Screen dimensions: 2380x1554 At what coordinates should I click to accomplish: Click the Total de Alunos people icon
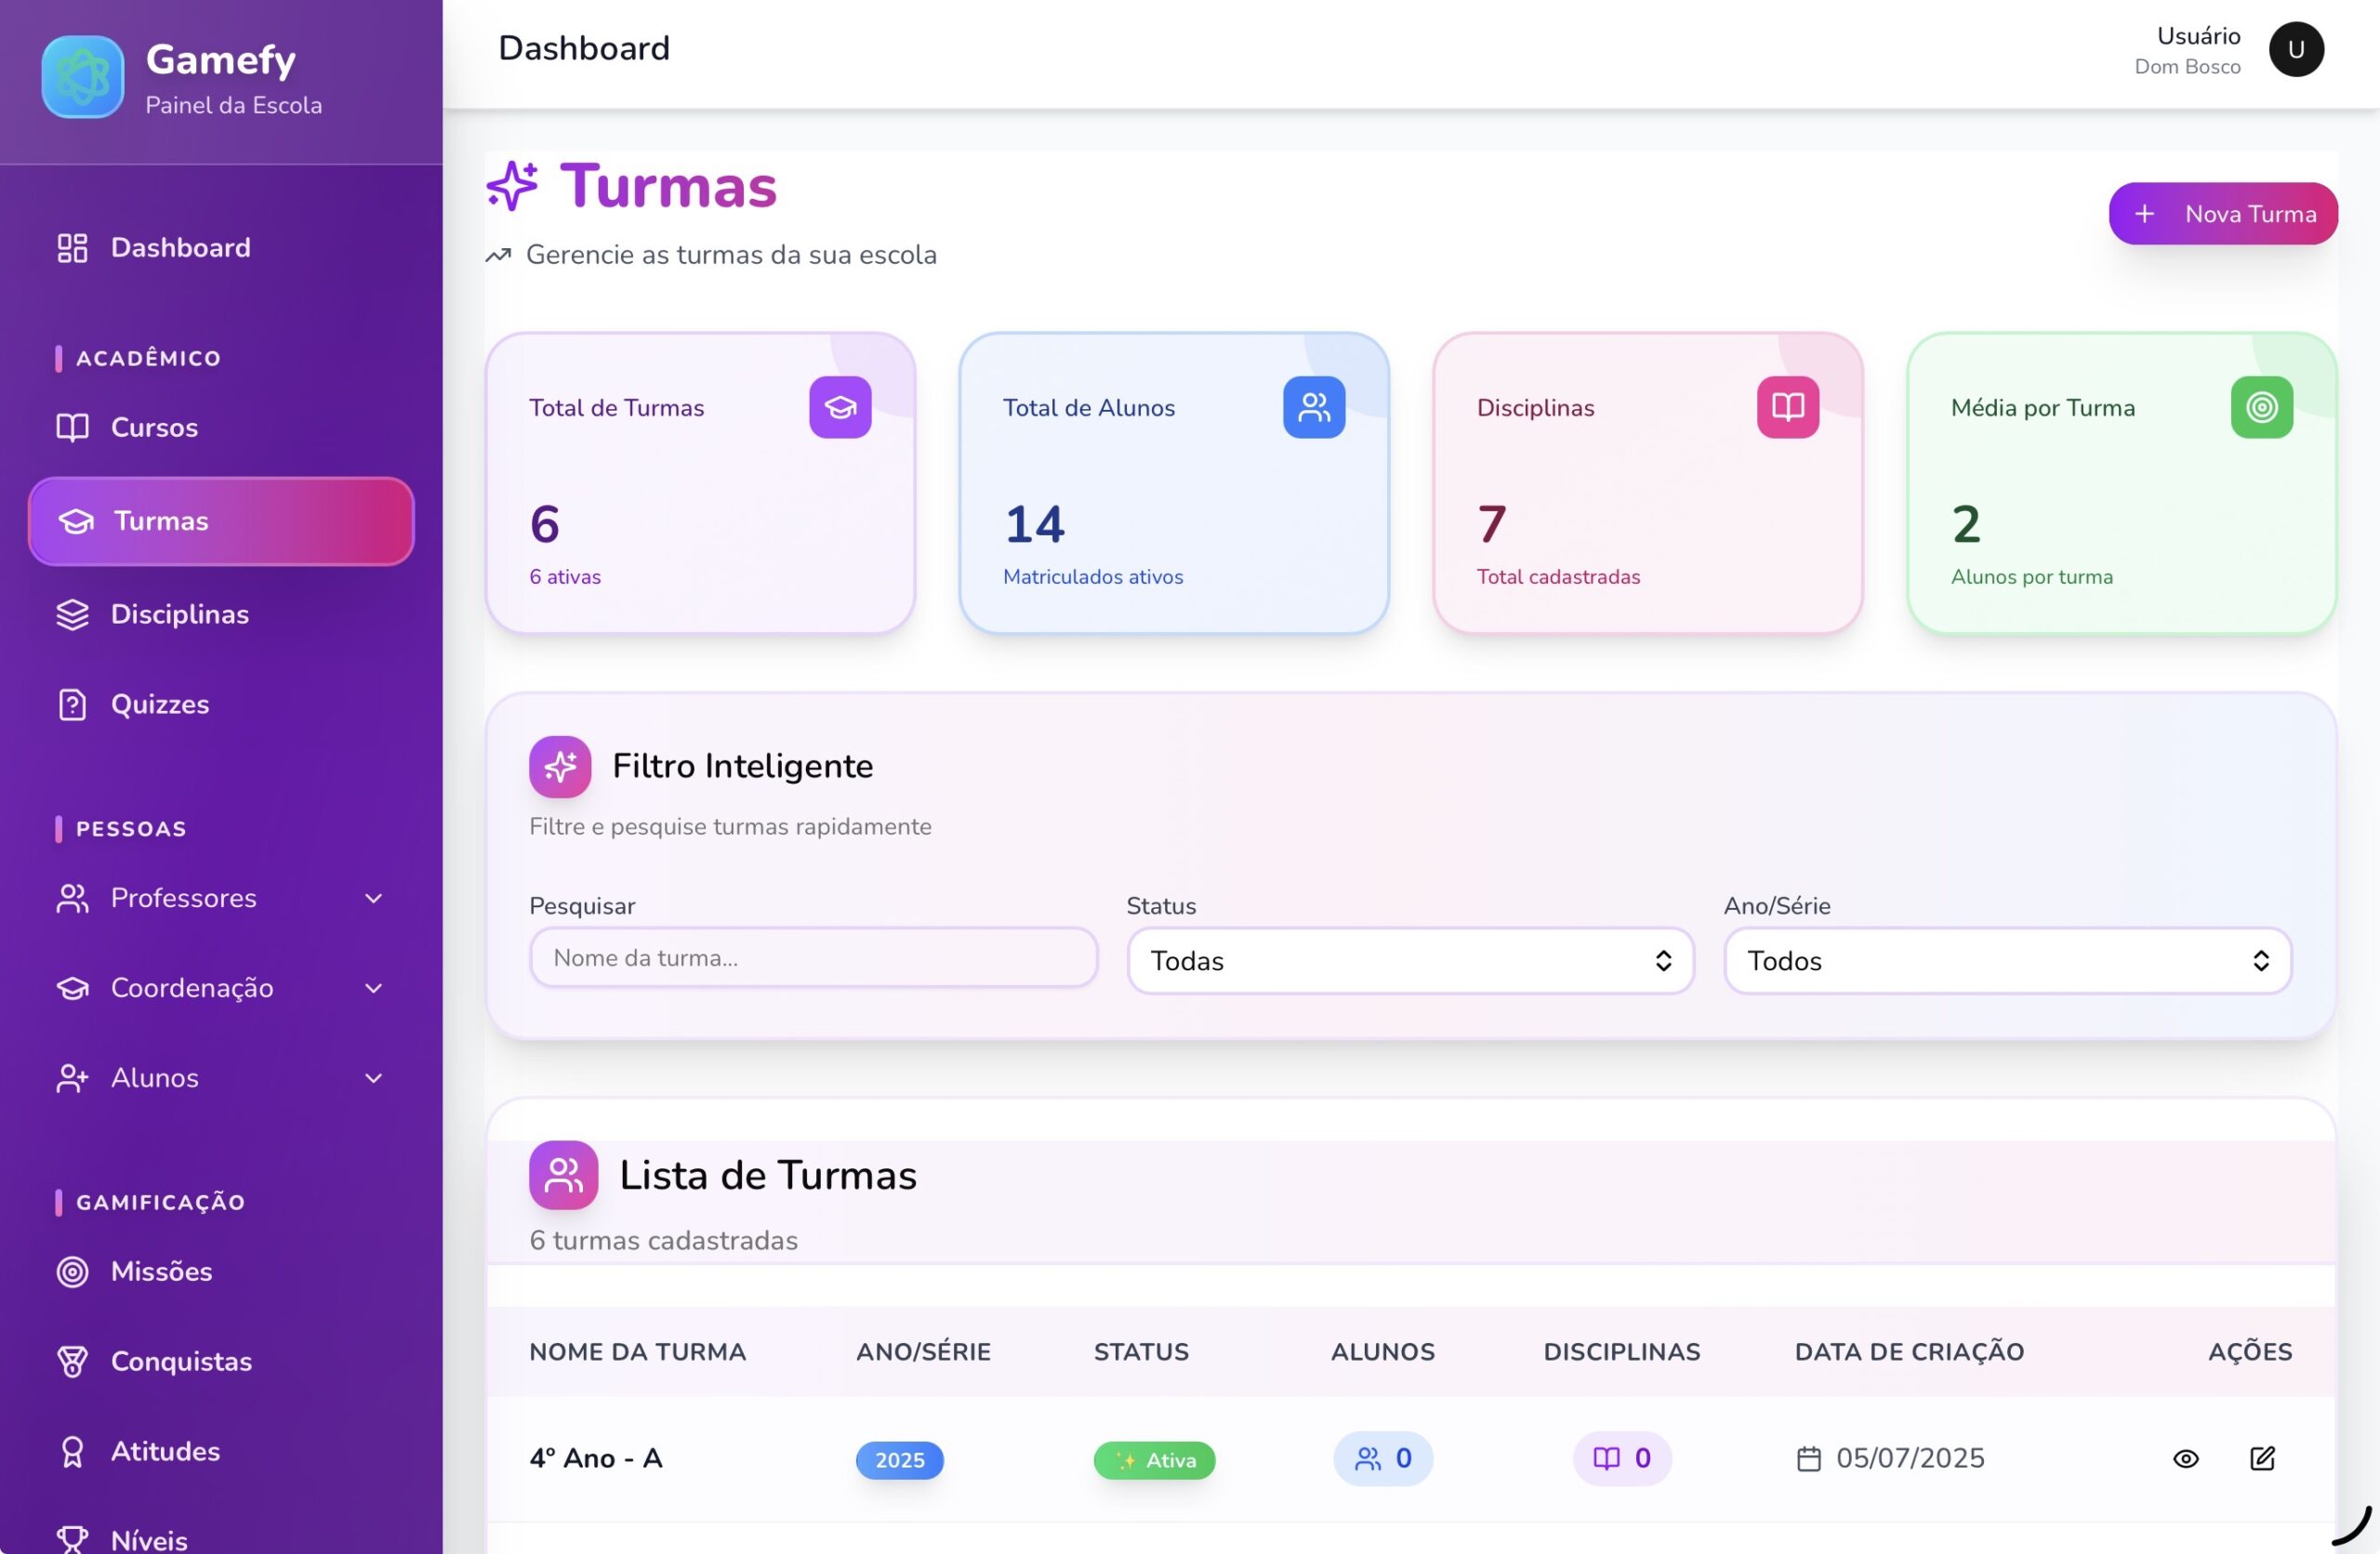click(x=1314, y=407)
